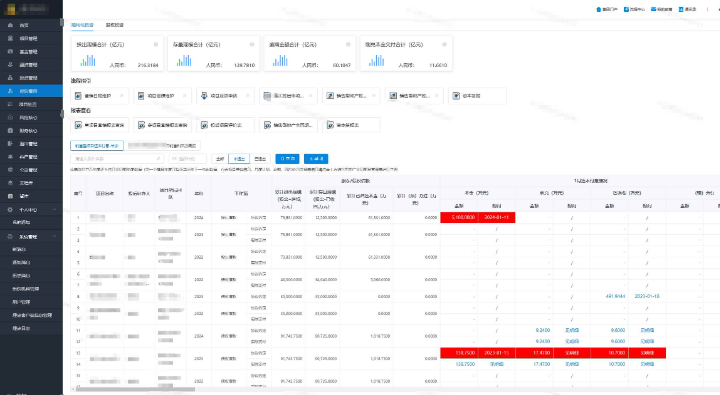
Task: Open the second tile in the upper shortcut row
Action: click(163, 96)
